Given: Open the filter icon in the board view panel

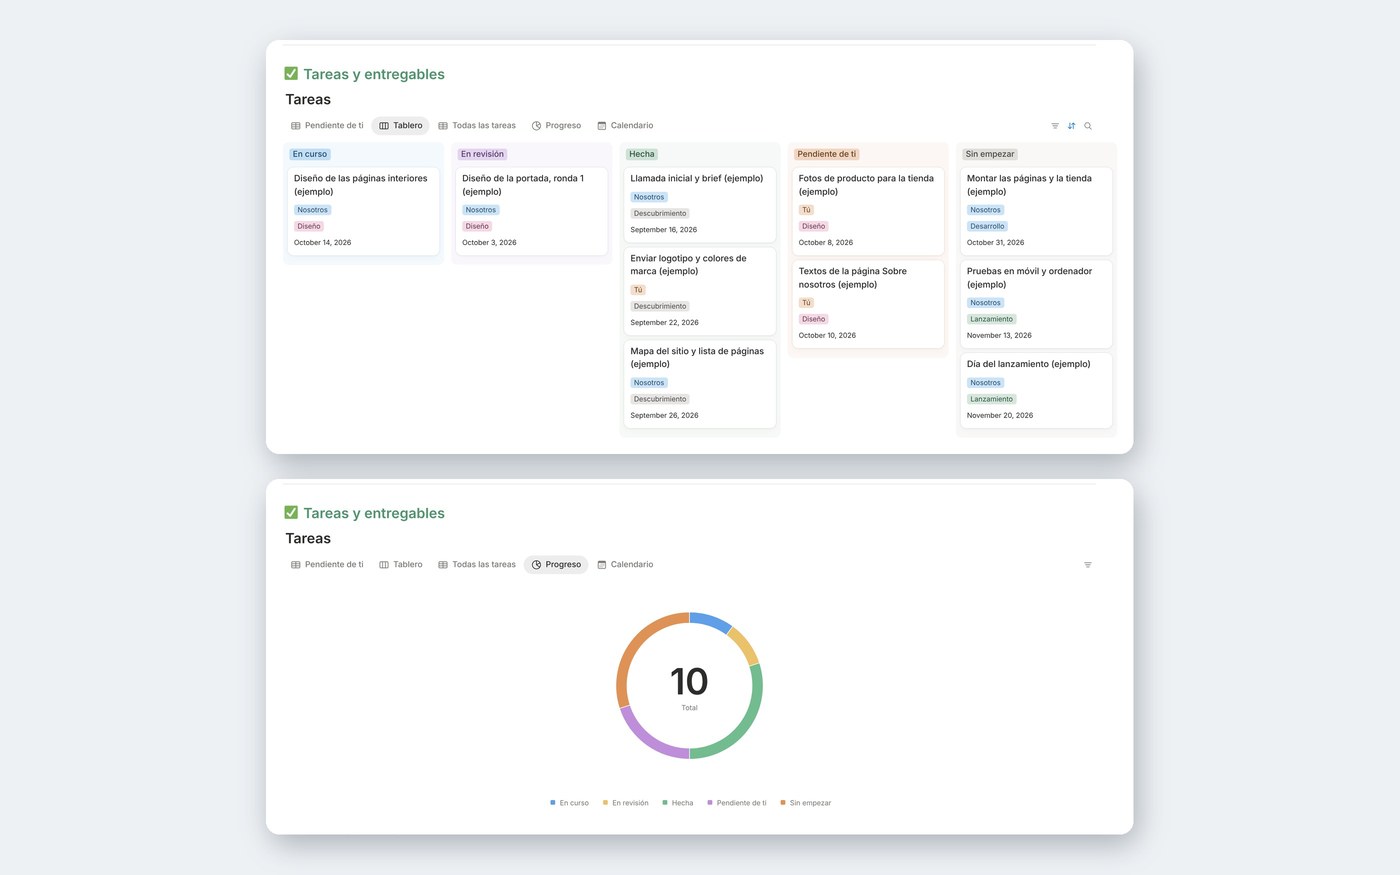Looking at the screenshot, I should tap(1055, 126).
